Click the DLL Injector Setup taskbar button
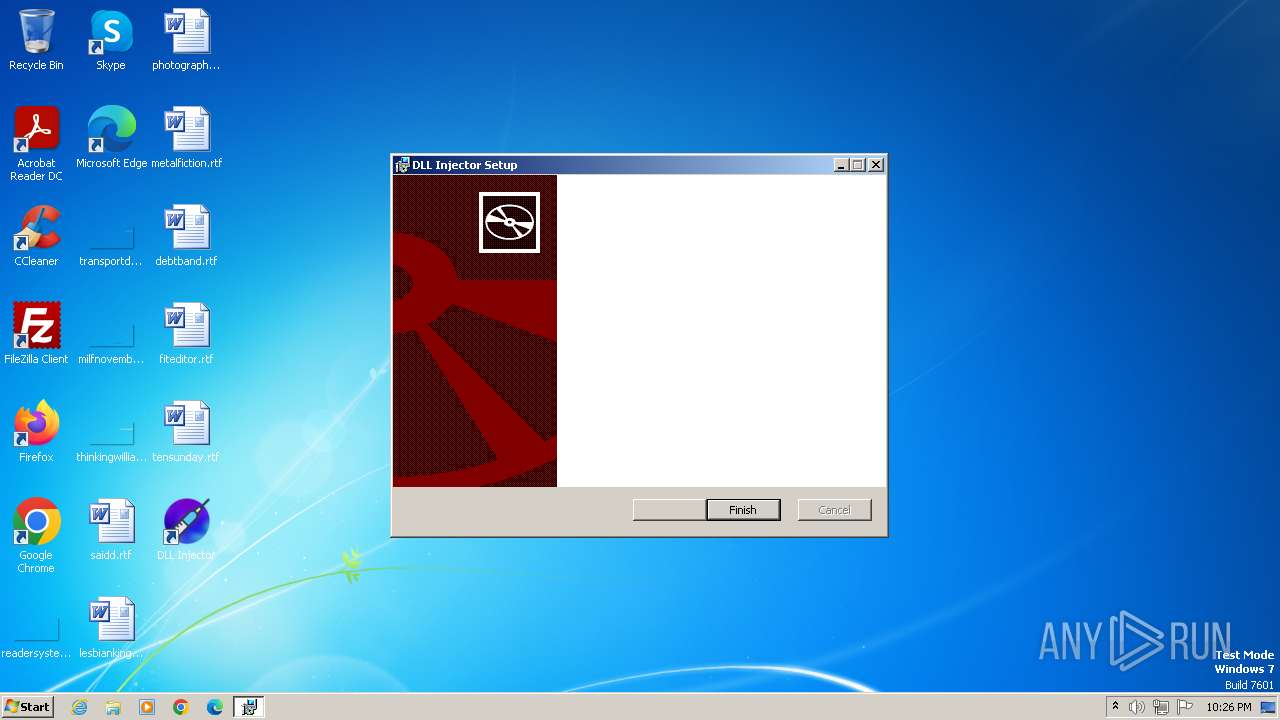Viewport: 1280px width, 720px height. point(249,707)
